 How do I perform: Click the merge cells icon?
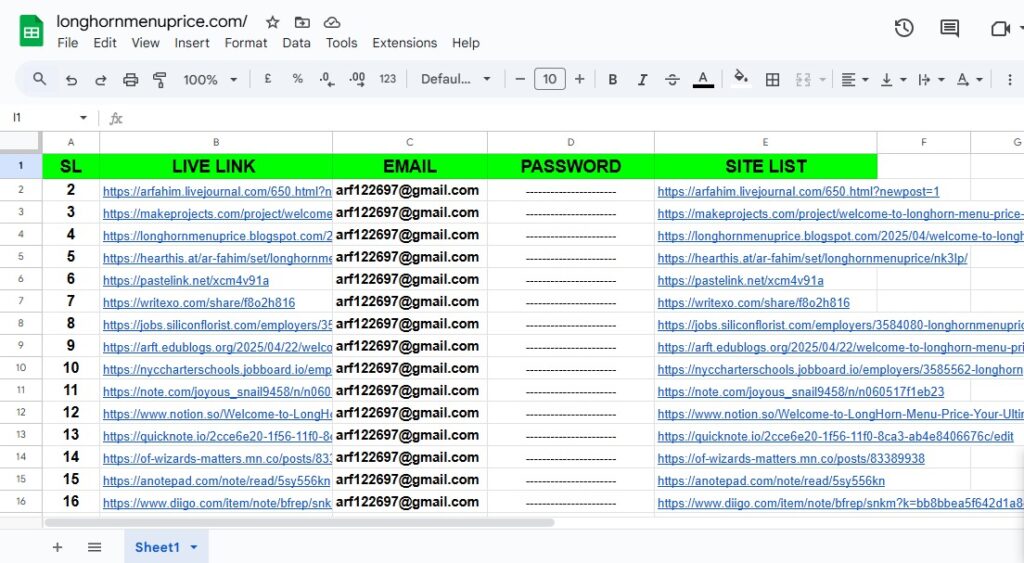803,80
